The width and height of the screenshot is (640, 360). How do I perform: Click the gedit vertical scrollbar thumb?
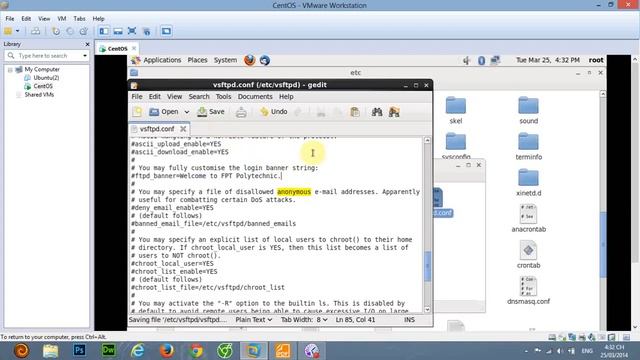pos(427,266)
